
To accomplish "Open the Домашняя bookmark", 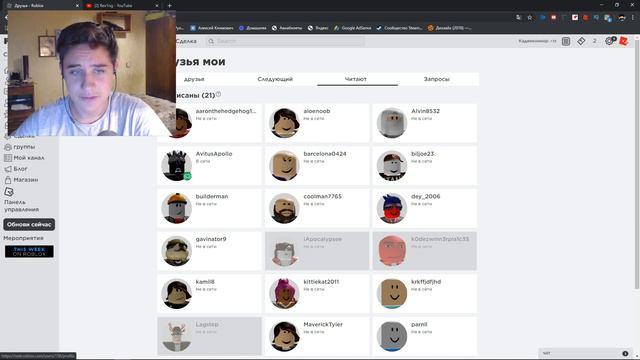I will pos(253,28).
